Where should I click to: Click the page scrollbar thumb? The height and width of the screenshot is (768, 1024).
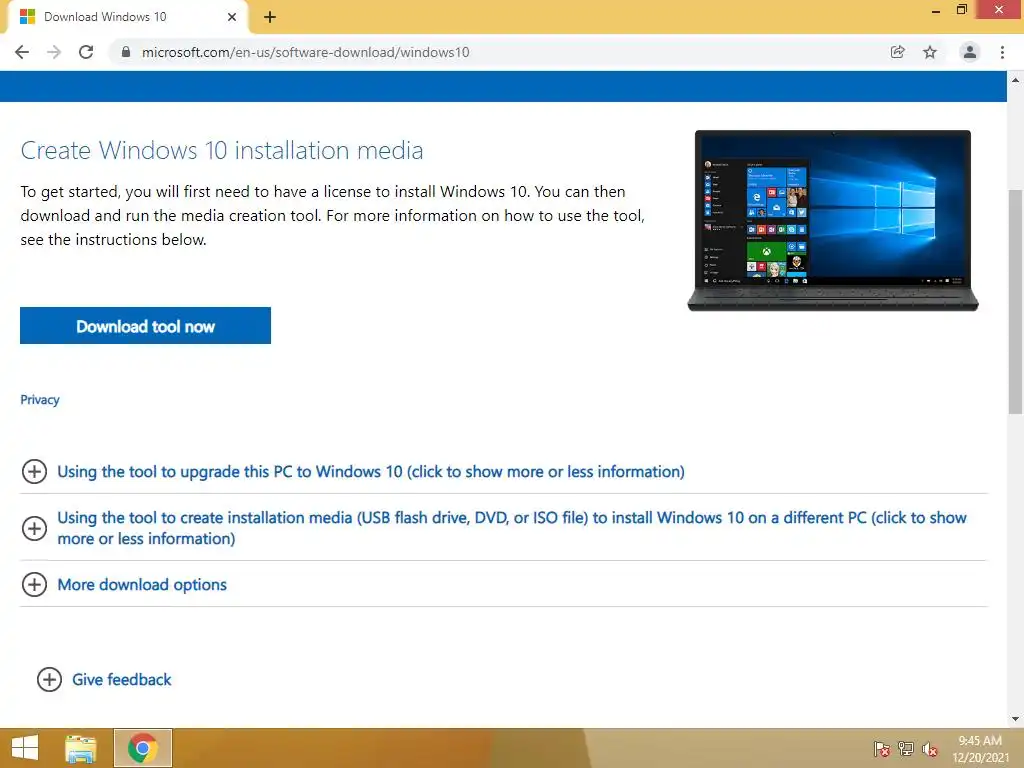tap(1015, 302)
